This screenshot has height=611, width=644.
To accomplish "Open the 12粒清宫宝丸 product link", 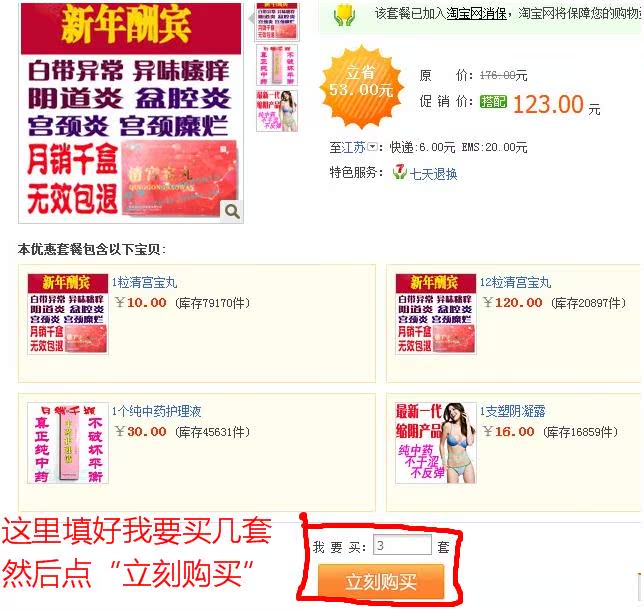I will (515, 282).
